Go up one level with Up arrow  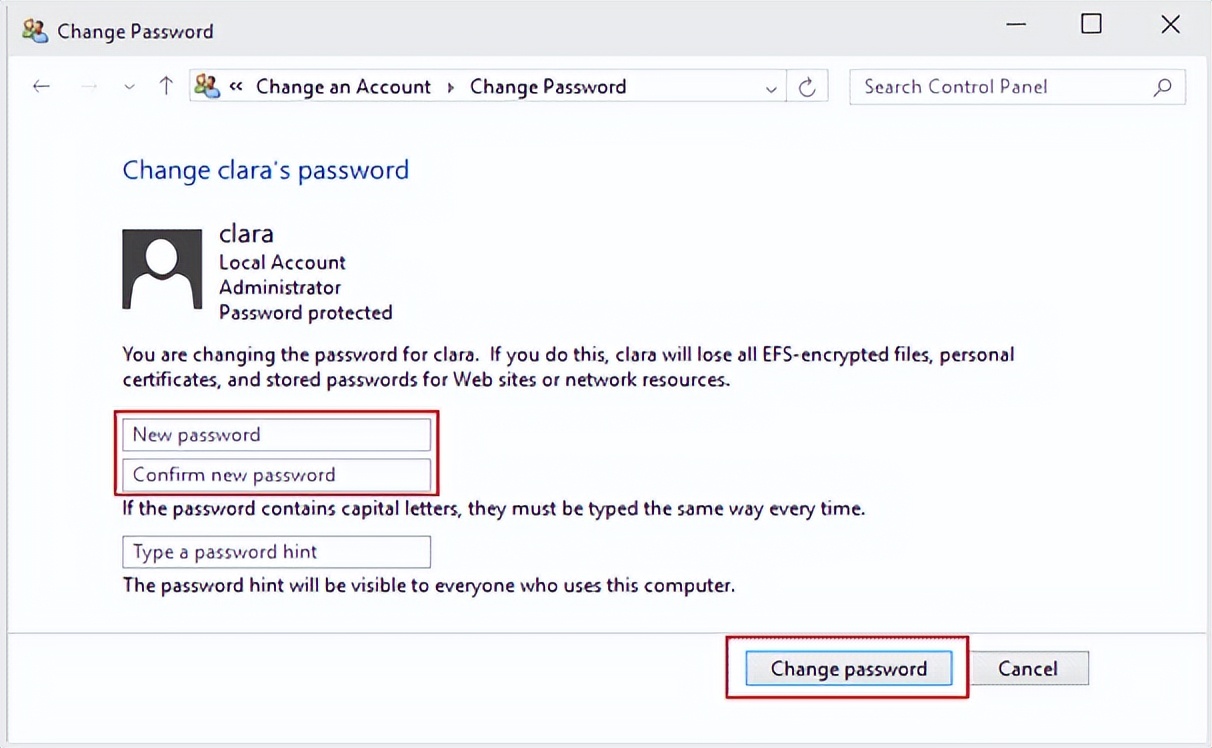[166, 86]
